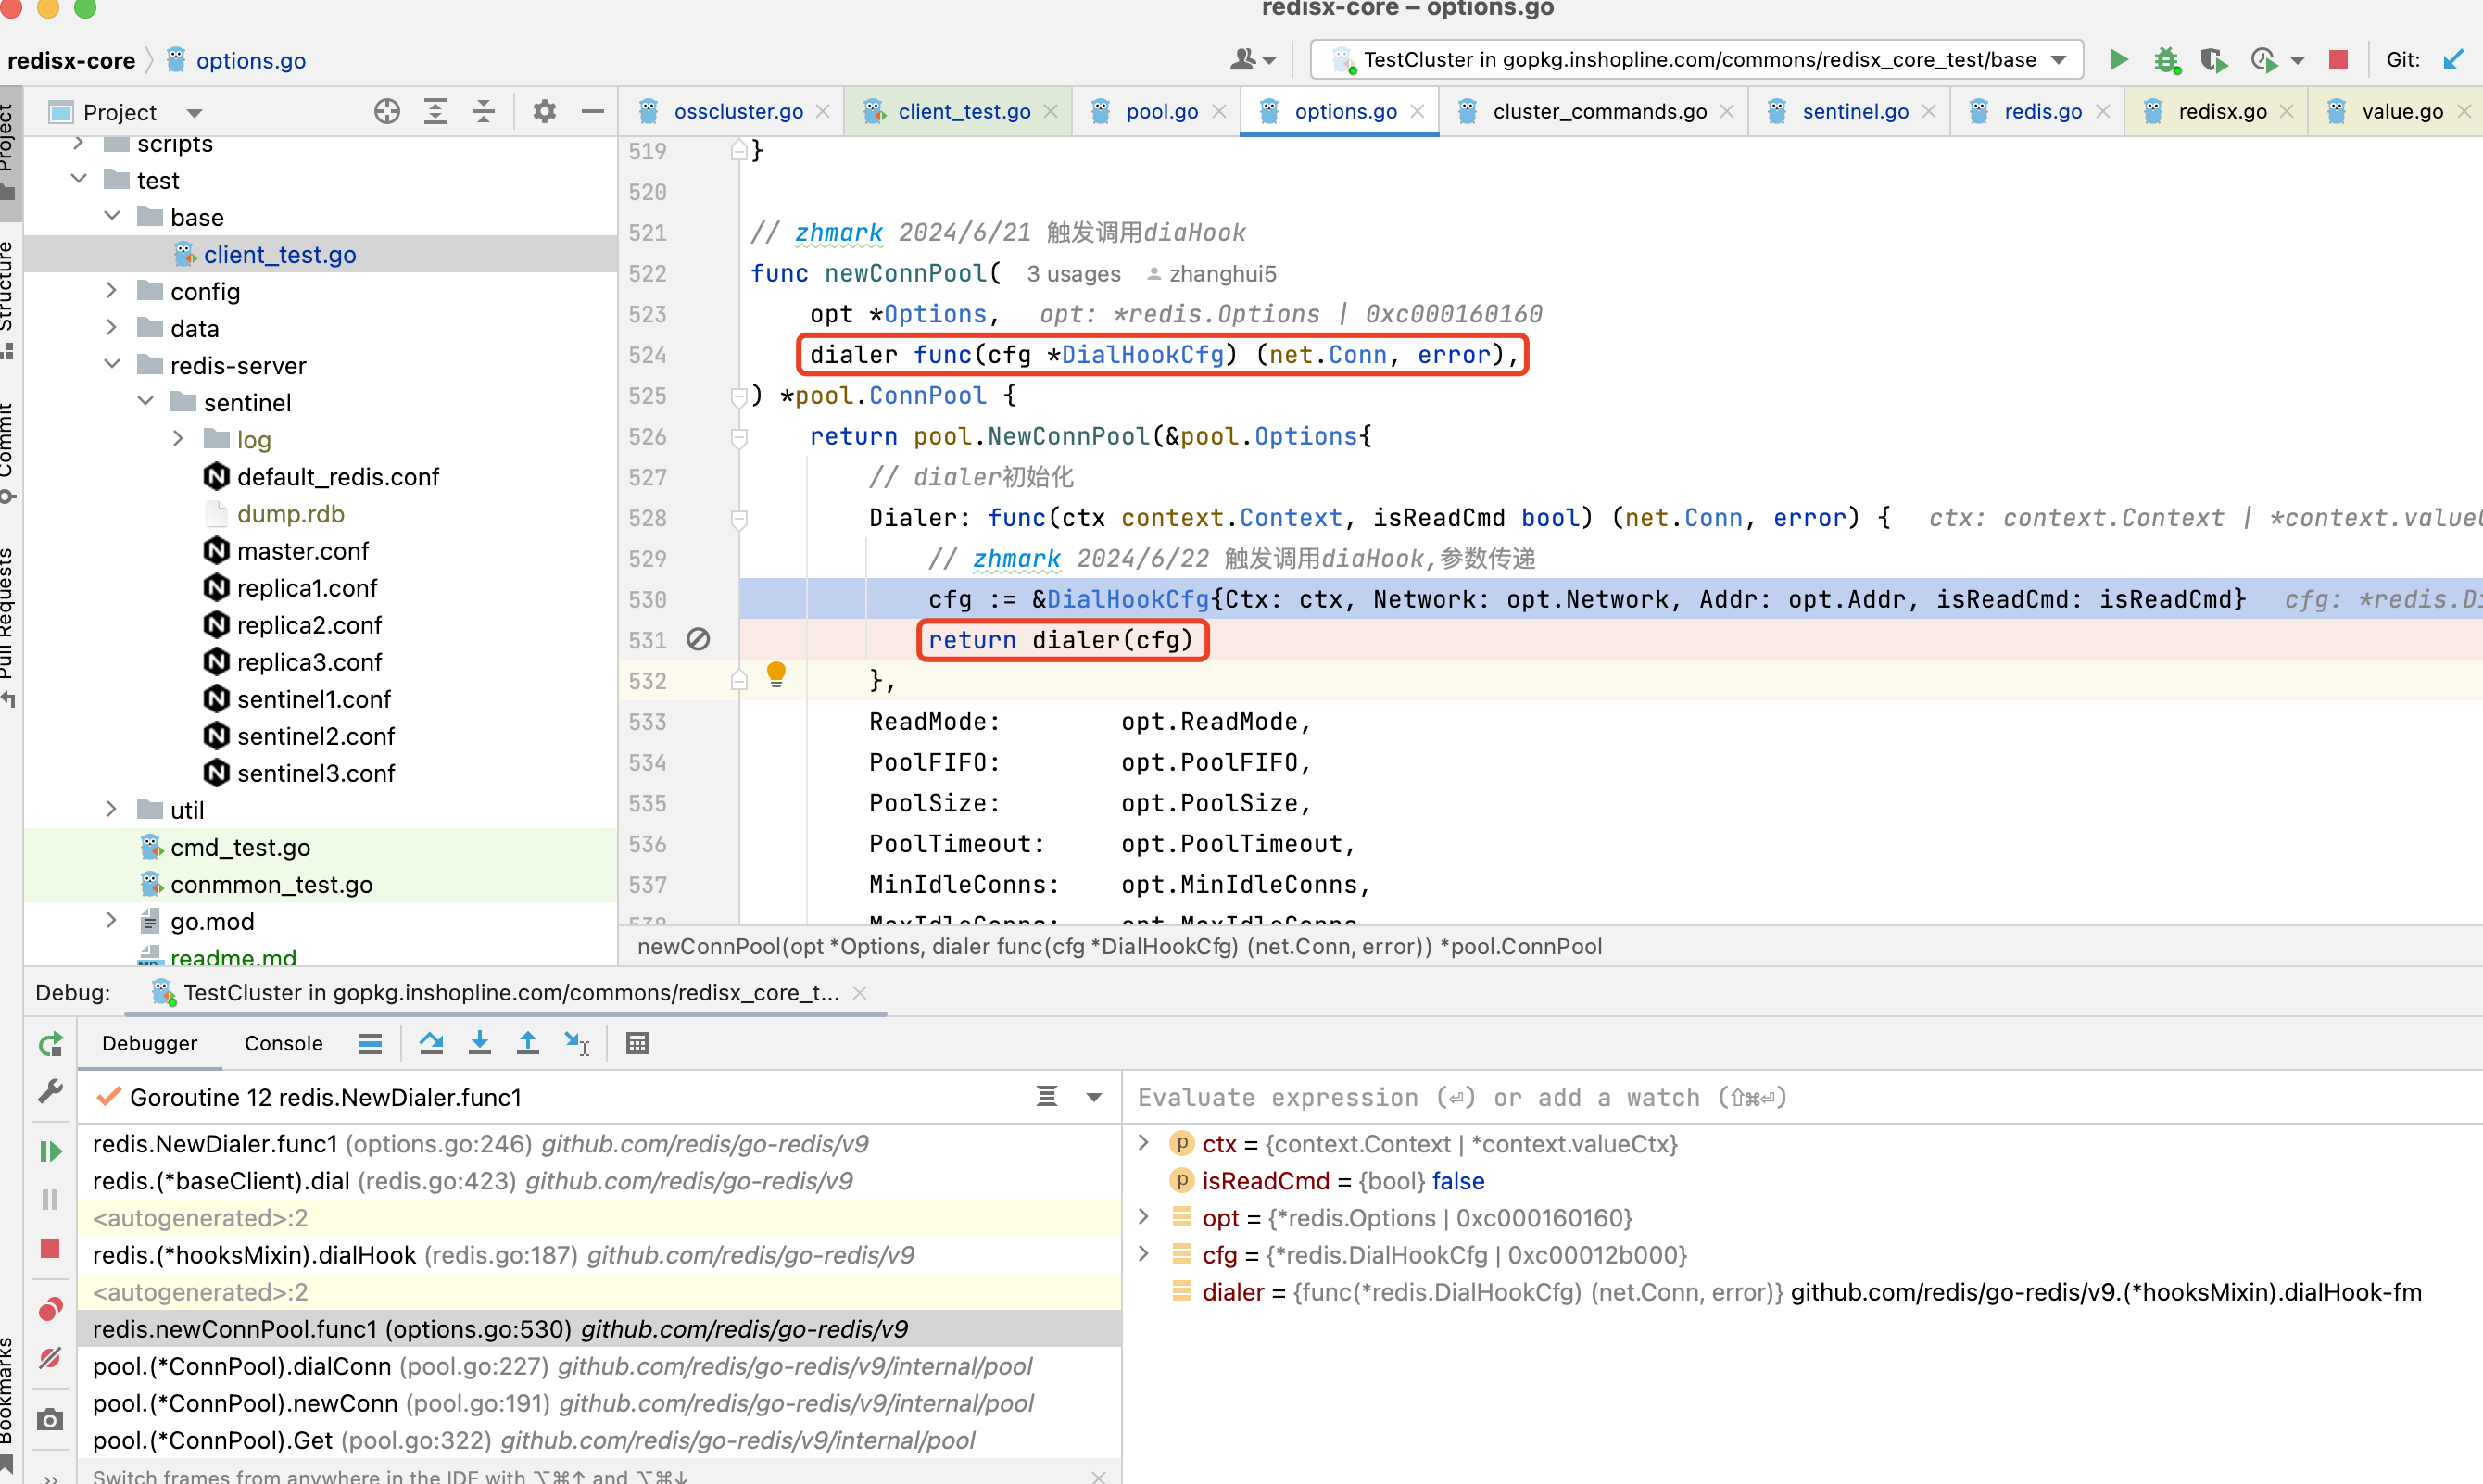
Task: Close the redisx.go tab
Action: 2286,111
